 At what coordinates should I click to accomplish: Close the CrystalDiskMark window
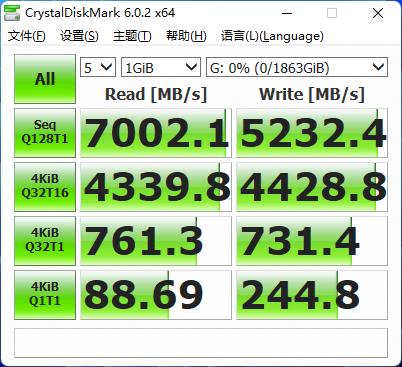(x=378, y=13)
